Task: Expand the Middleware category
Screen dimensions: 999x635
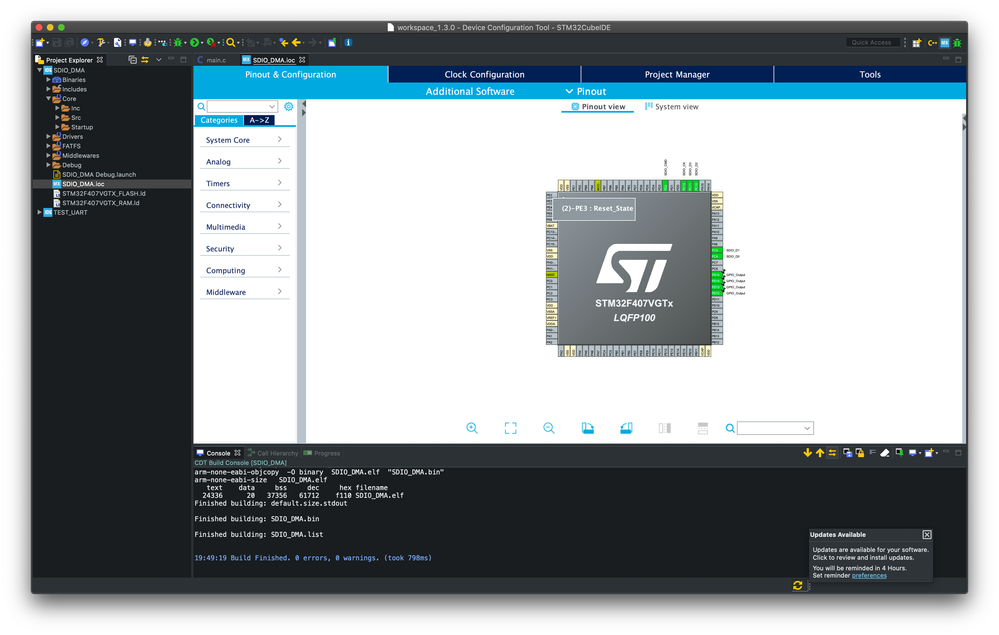Action: pyautogui.click(x=244, y=291)
